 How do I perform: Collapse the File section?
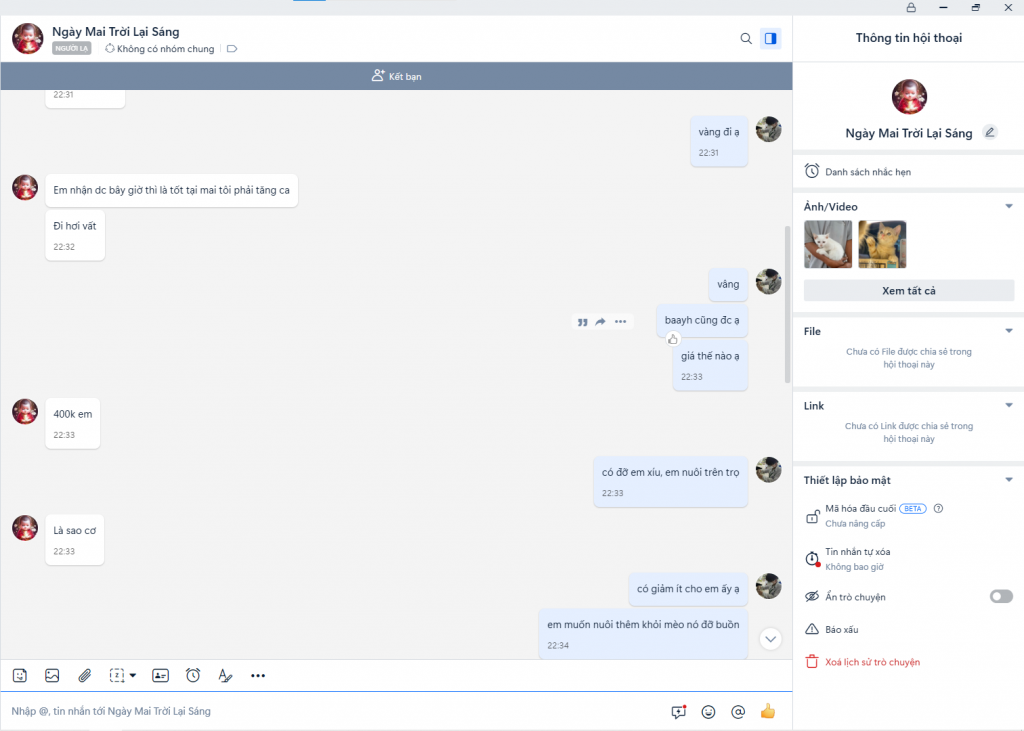coord(1009,331)
